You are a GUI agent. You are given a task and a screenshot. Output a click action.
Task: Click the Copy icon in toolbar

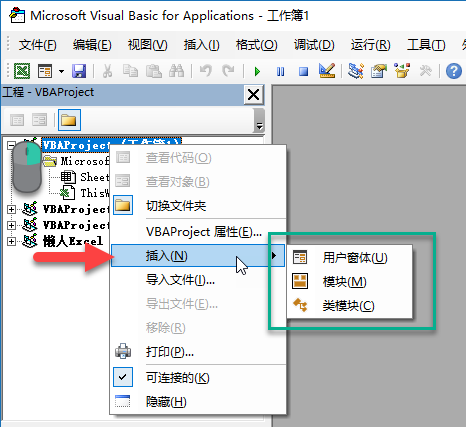tap(130, 71)
